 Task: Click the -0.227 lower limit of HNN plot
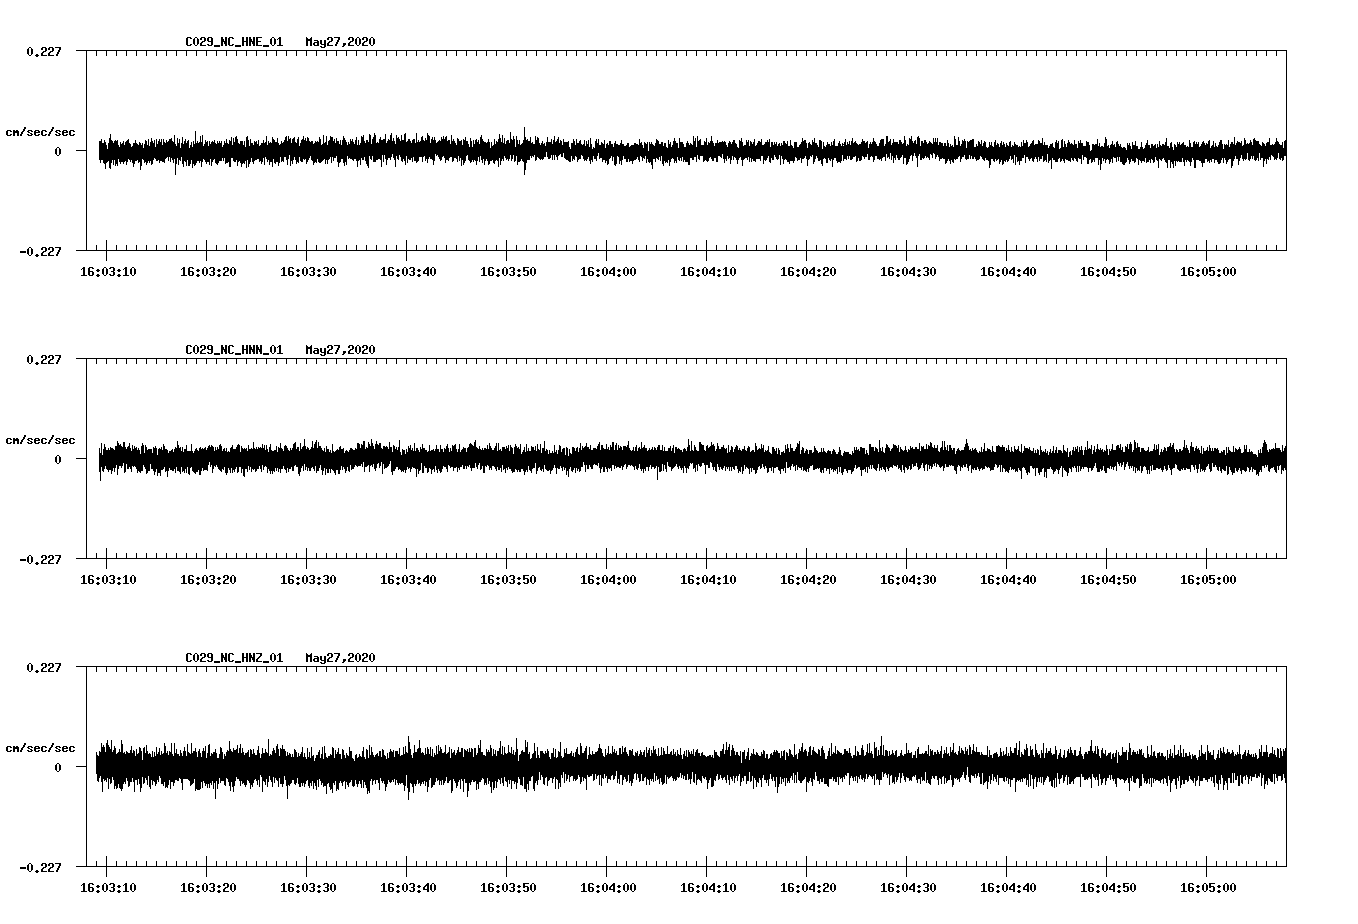point(40,559)
